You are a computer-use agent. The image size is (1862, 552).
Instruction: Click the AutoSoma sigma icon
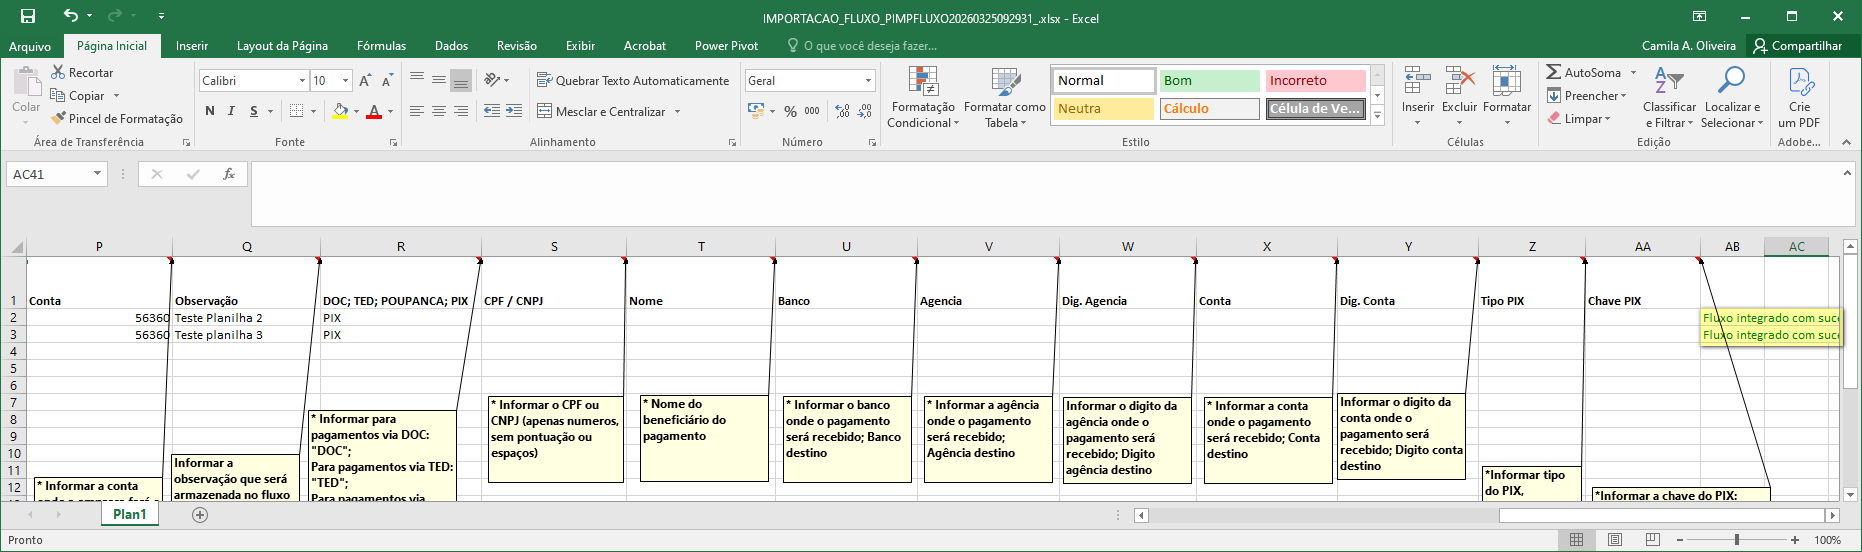[1553, 72]
